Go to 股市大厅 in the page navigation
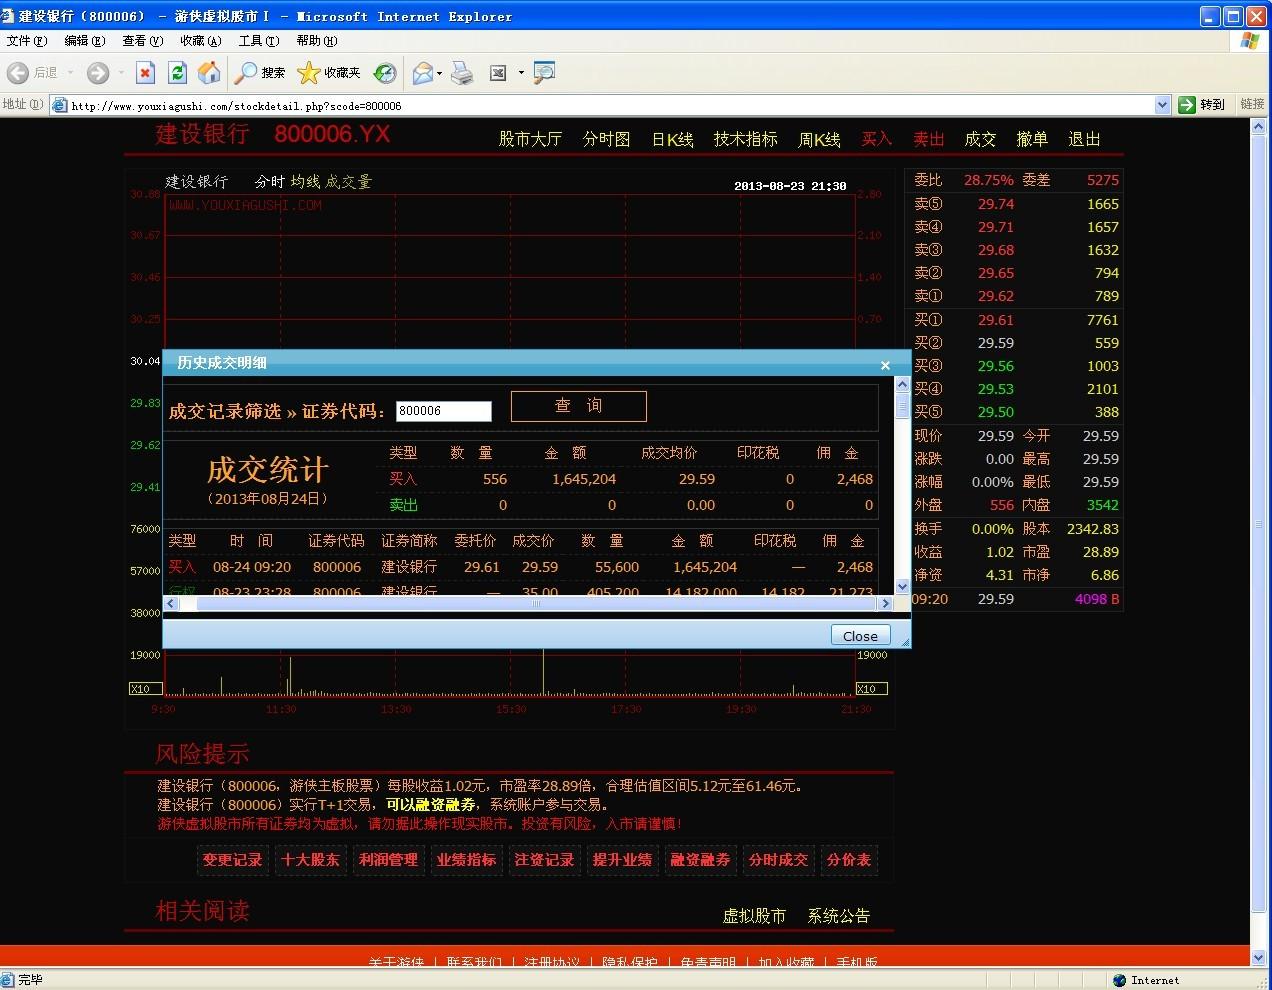Image resolution: width=1272 pixels, height=990 pixels. coord(530,139)
